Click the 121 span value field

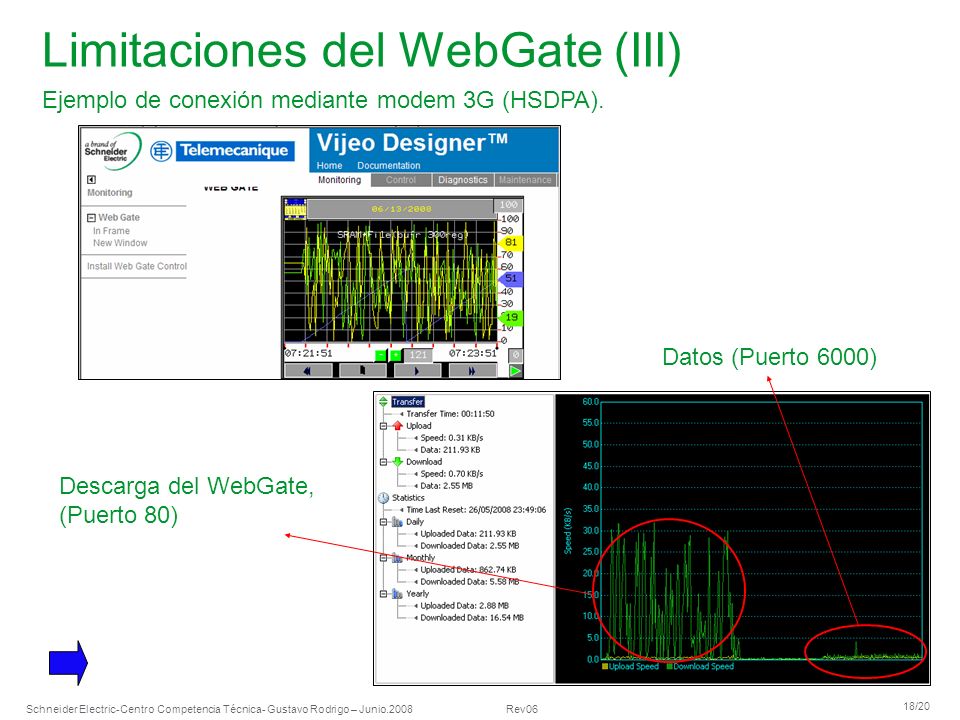coord(418,354)
